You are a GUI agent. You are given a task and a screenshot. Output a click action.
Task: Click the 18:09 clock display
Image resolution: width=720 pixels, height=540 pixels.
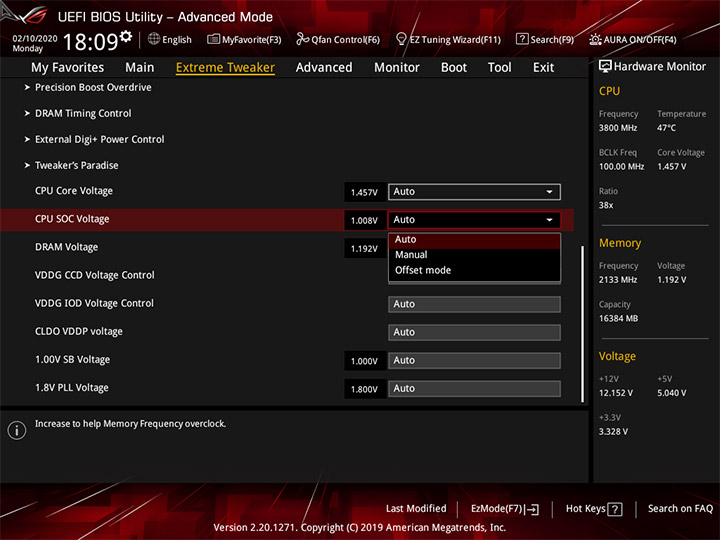tap(90, 42)
